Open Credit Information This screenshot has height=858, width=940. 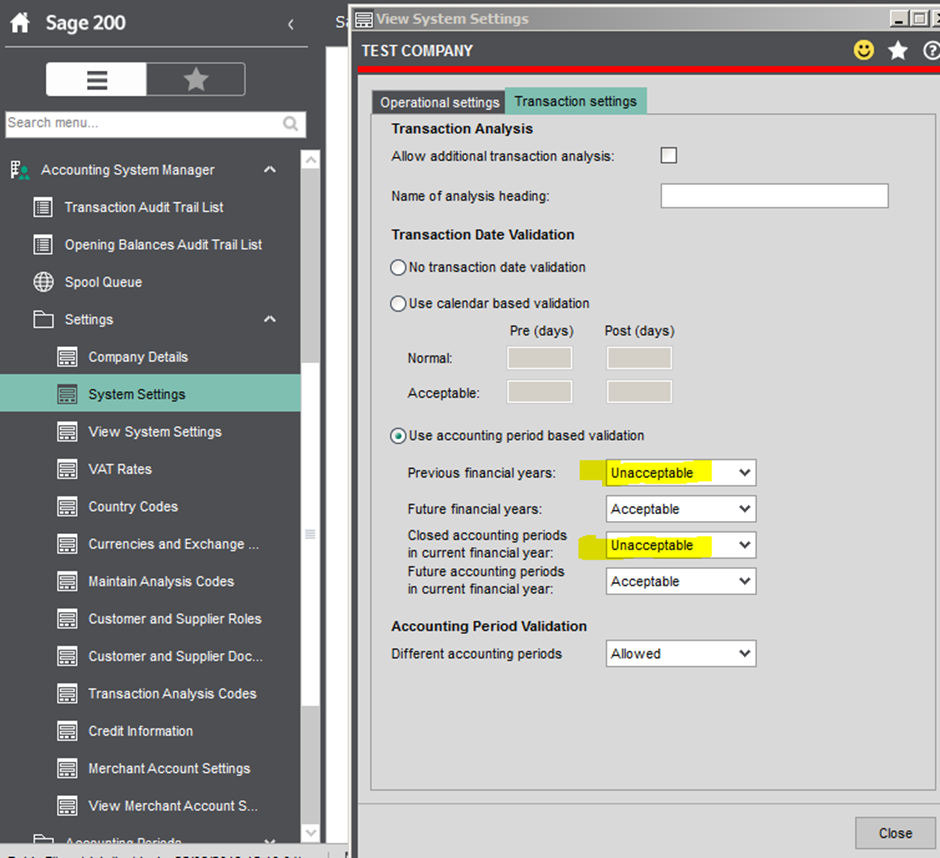click(x=141, y=731)
